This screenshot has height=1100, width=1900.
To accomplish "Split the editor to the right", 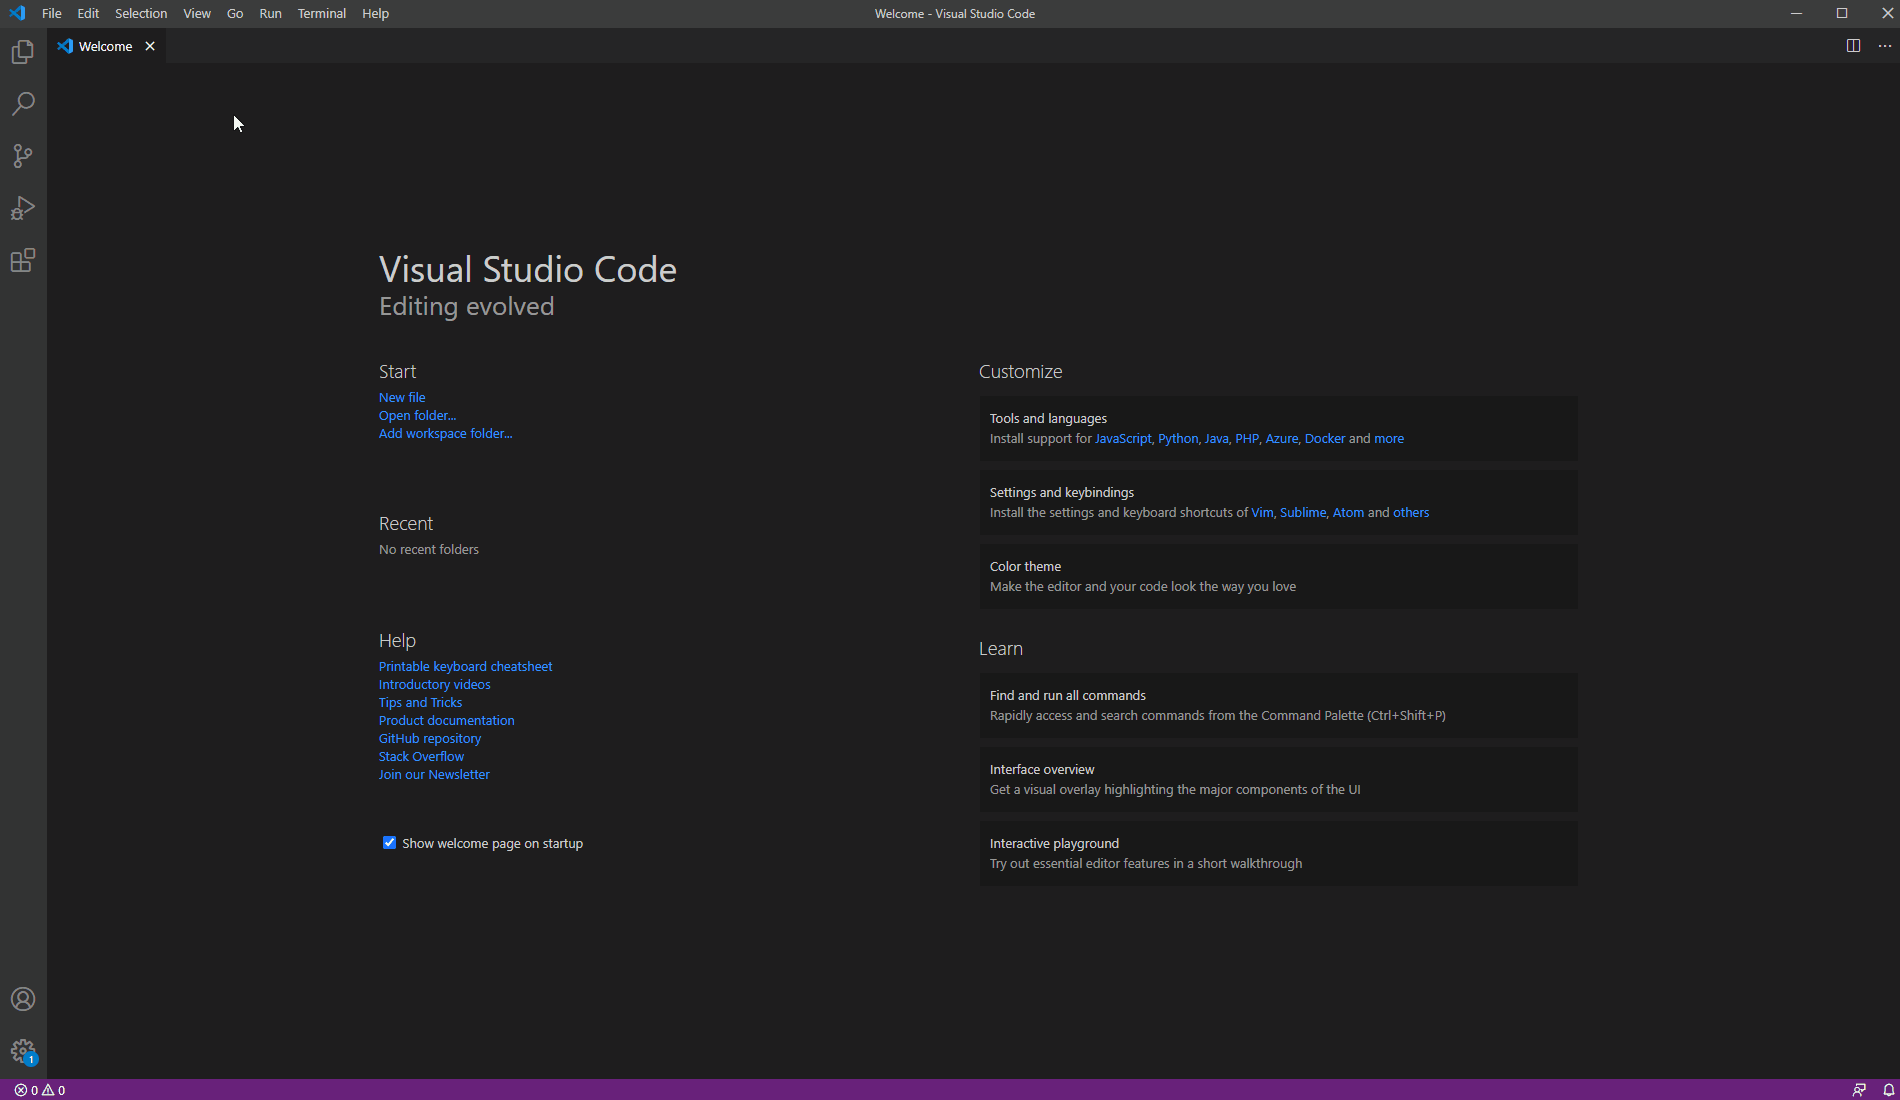I will [1853, 46].
